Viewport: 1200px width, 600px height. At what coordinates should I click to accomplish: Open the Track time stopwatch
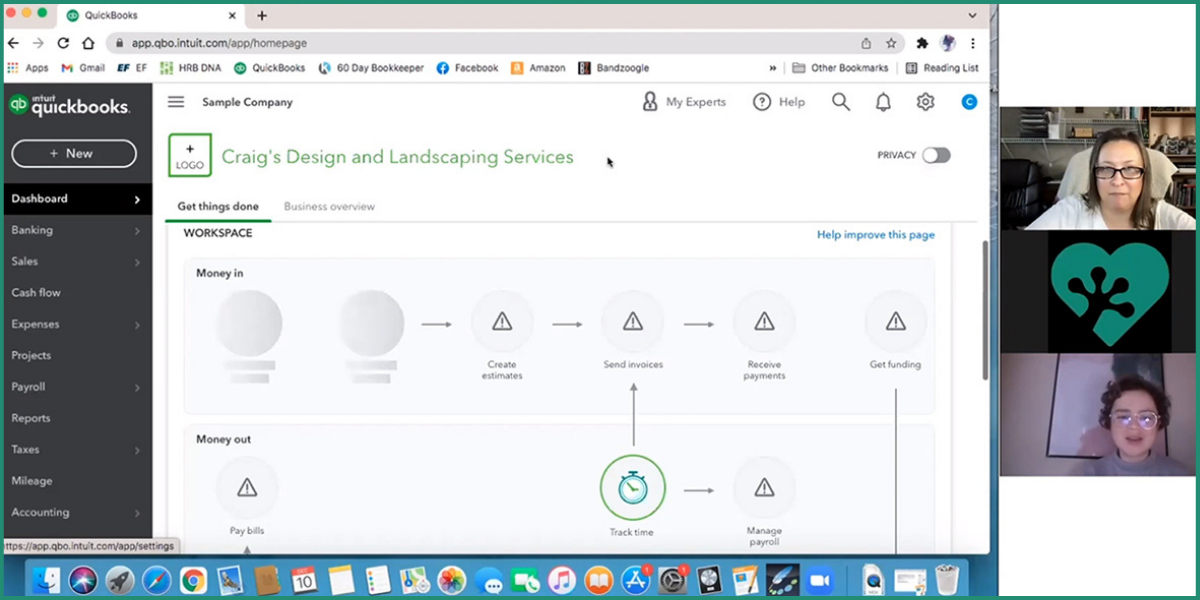632,488
